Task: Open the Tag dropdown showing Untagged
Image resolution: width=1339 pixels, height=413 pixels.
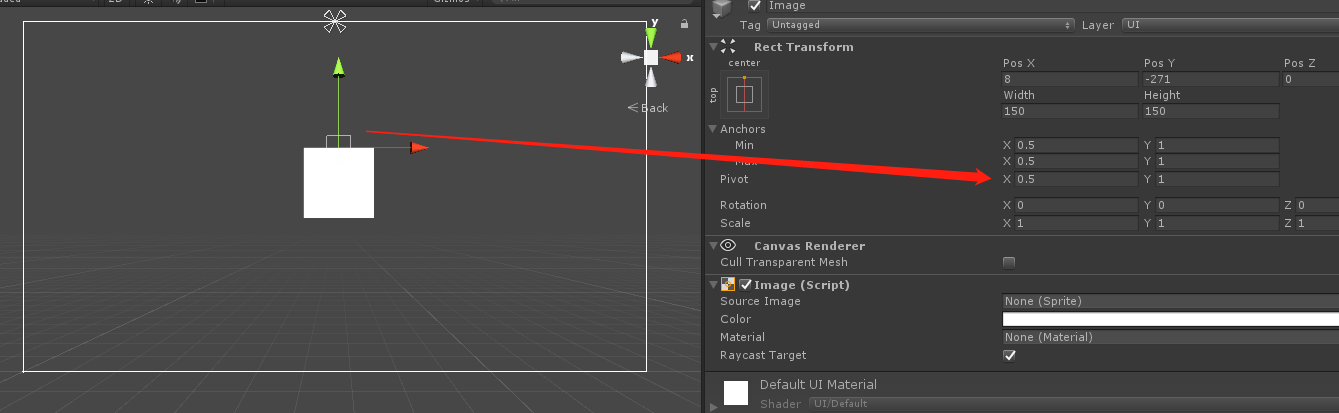Action: (x=920, y=25)
